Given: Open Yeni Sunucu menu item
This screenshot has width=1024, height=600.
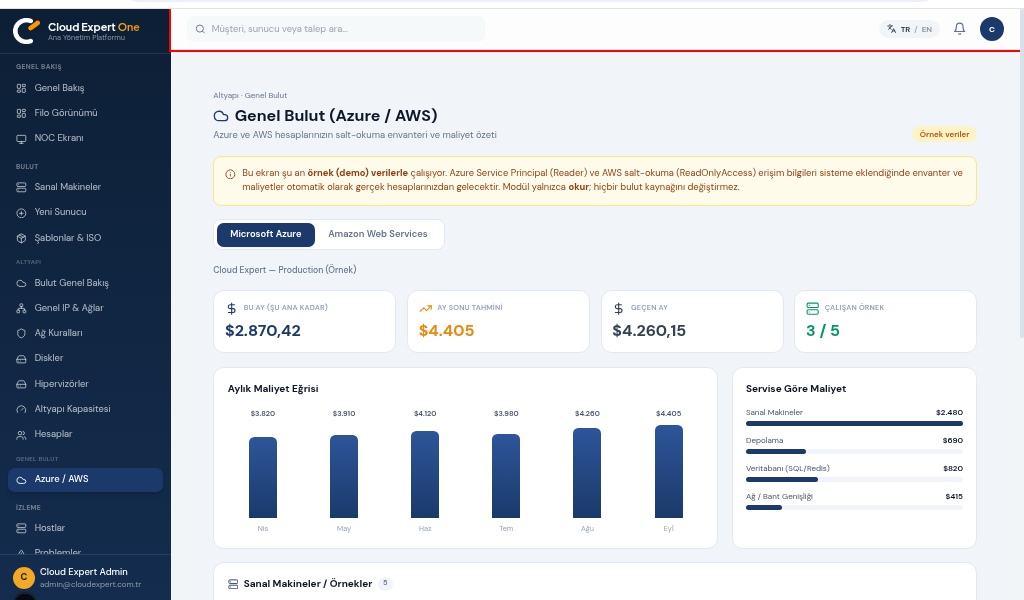Looking at the screenshot, I should [x=86, y=213].
